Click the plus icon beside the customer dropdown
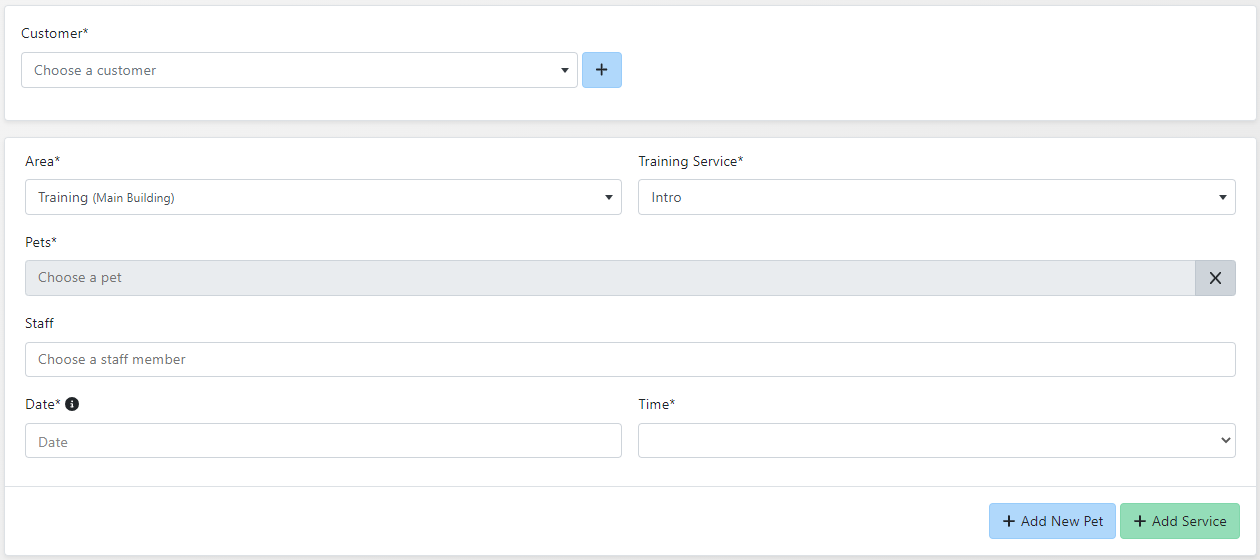Image resolution: width=1260 pixels, height=560 pixels. point(601,70)
